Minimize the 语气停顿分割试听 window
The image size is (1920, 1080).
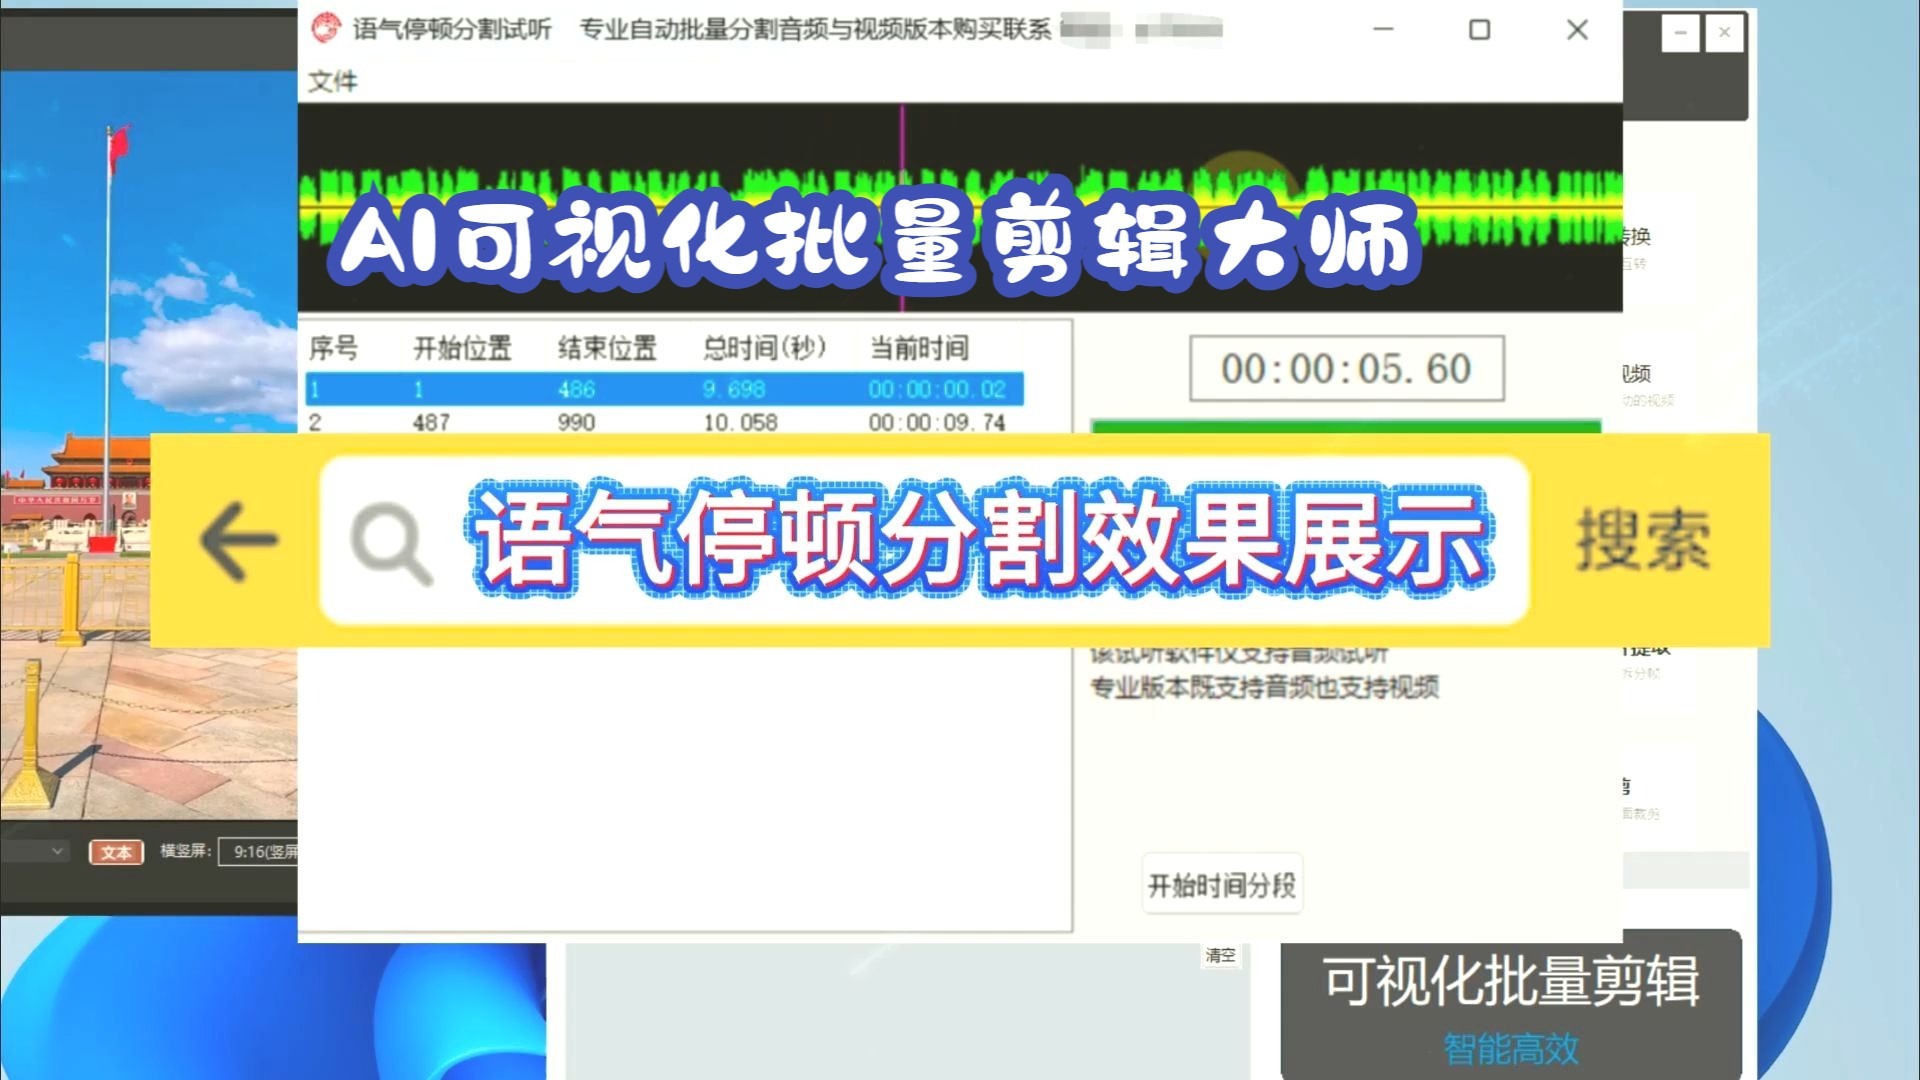coord(1383,30)
